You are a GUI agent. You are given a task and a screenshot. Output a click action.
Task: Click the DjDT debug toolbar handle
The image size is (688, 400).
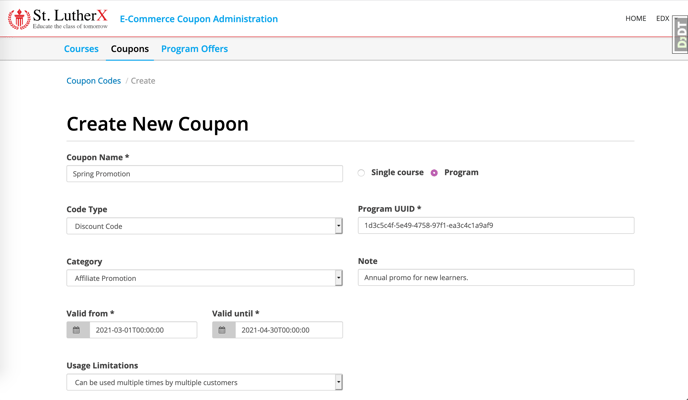coord(681,34)
